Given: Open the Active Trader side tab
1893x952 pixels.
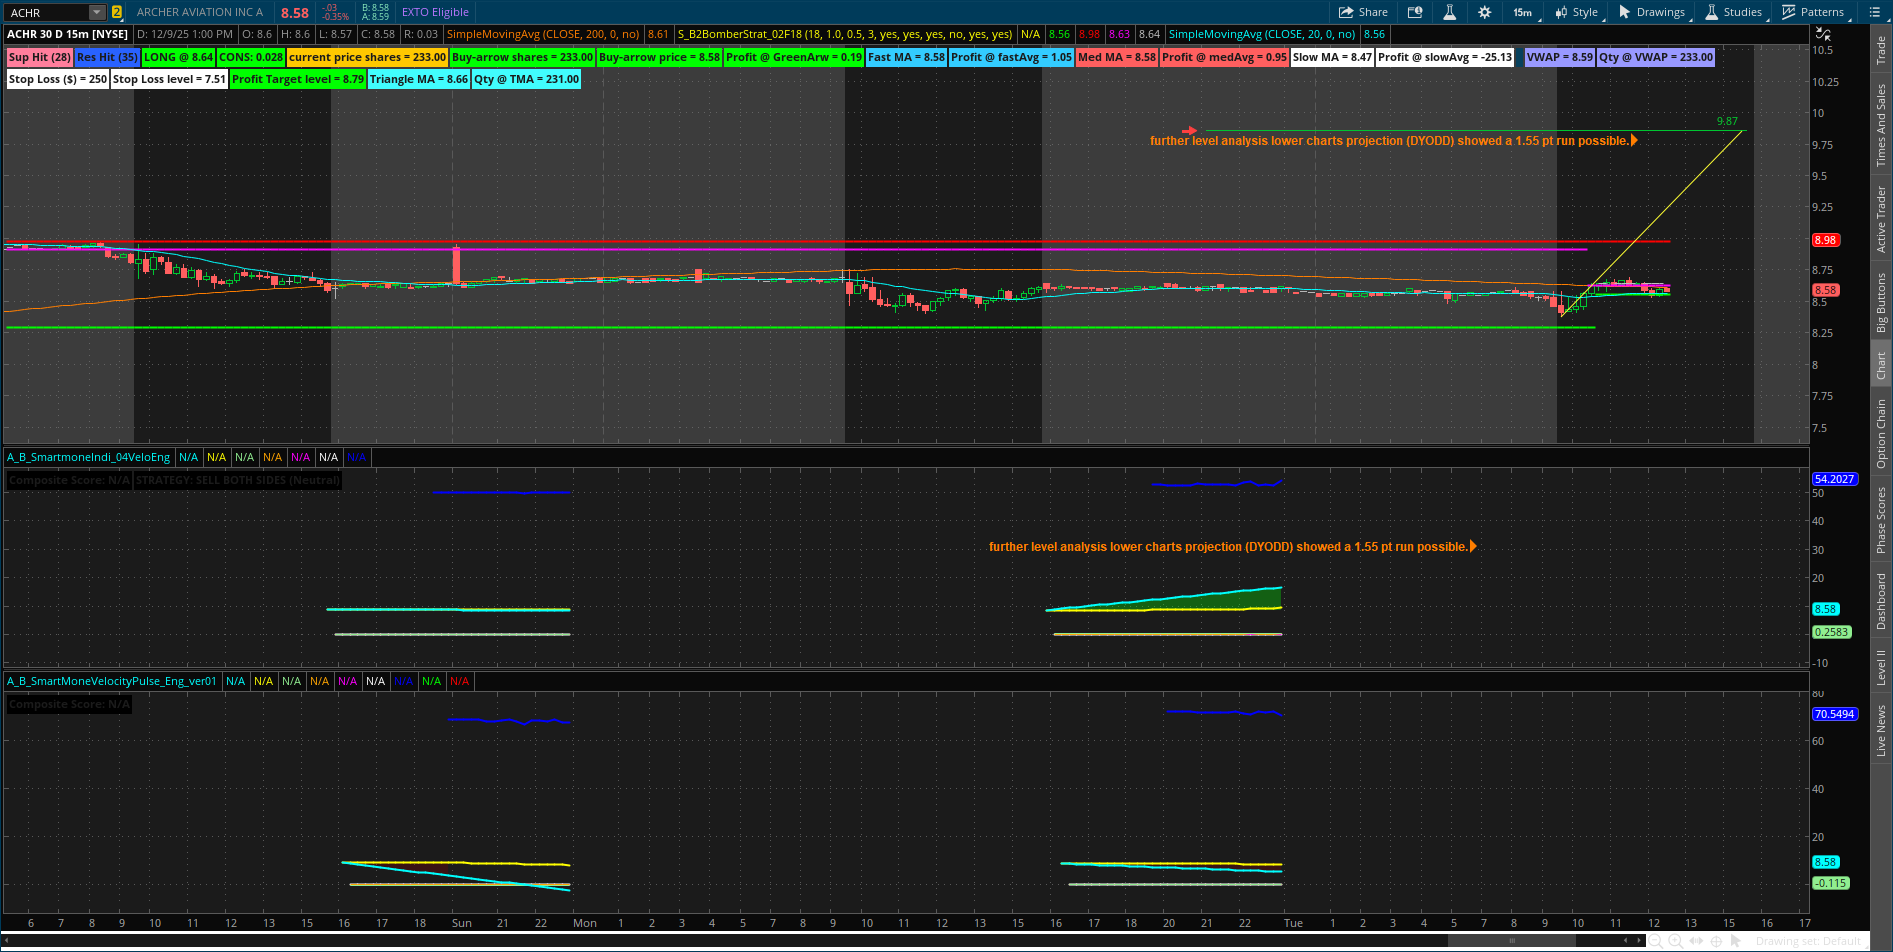Looking at the screenshot, I should [1881, 218].
